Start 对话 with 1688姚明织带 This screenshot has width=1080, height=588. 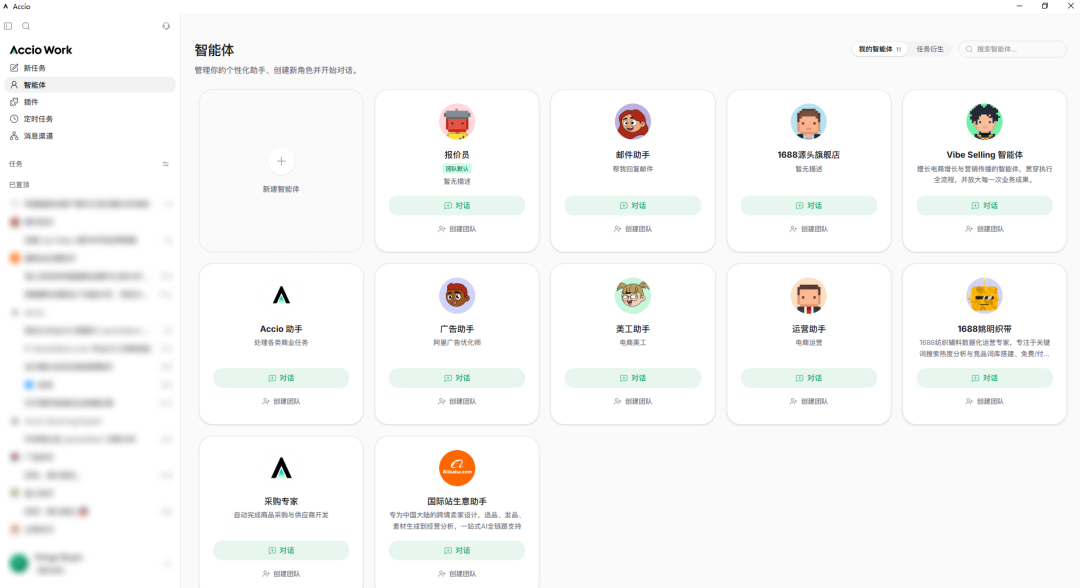coord(984,378)
